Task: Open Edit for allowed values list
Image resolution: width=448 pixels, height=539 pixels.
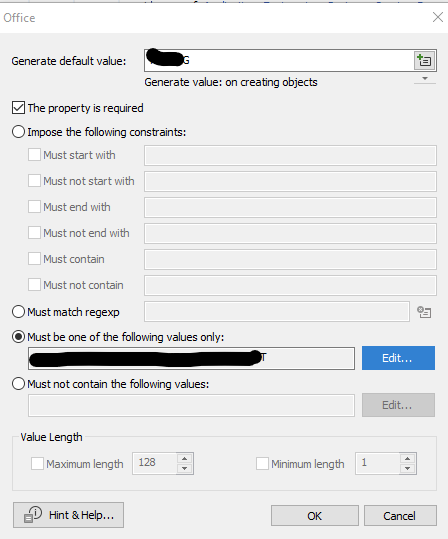Action: point(398,358)
